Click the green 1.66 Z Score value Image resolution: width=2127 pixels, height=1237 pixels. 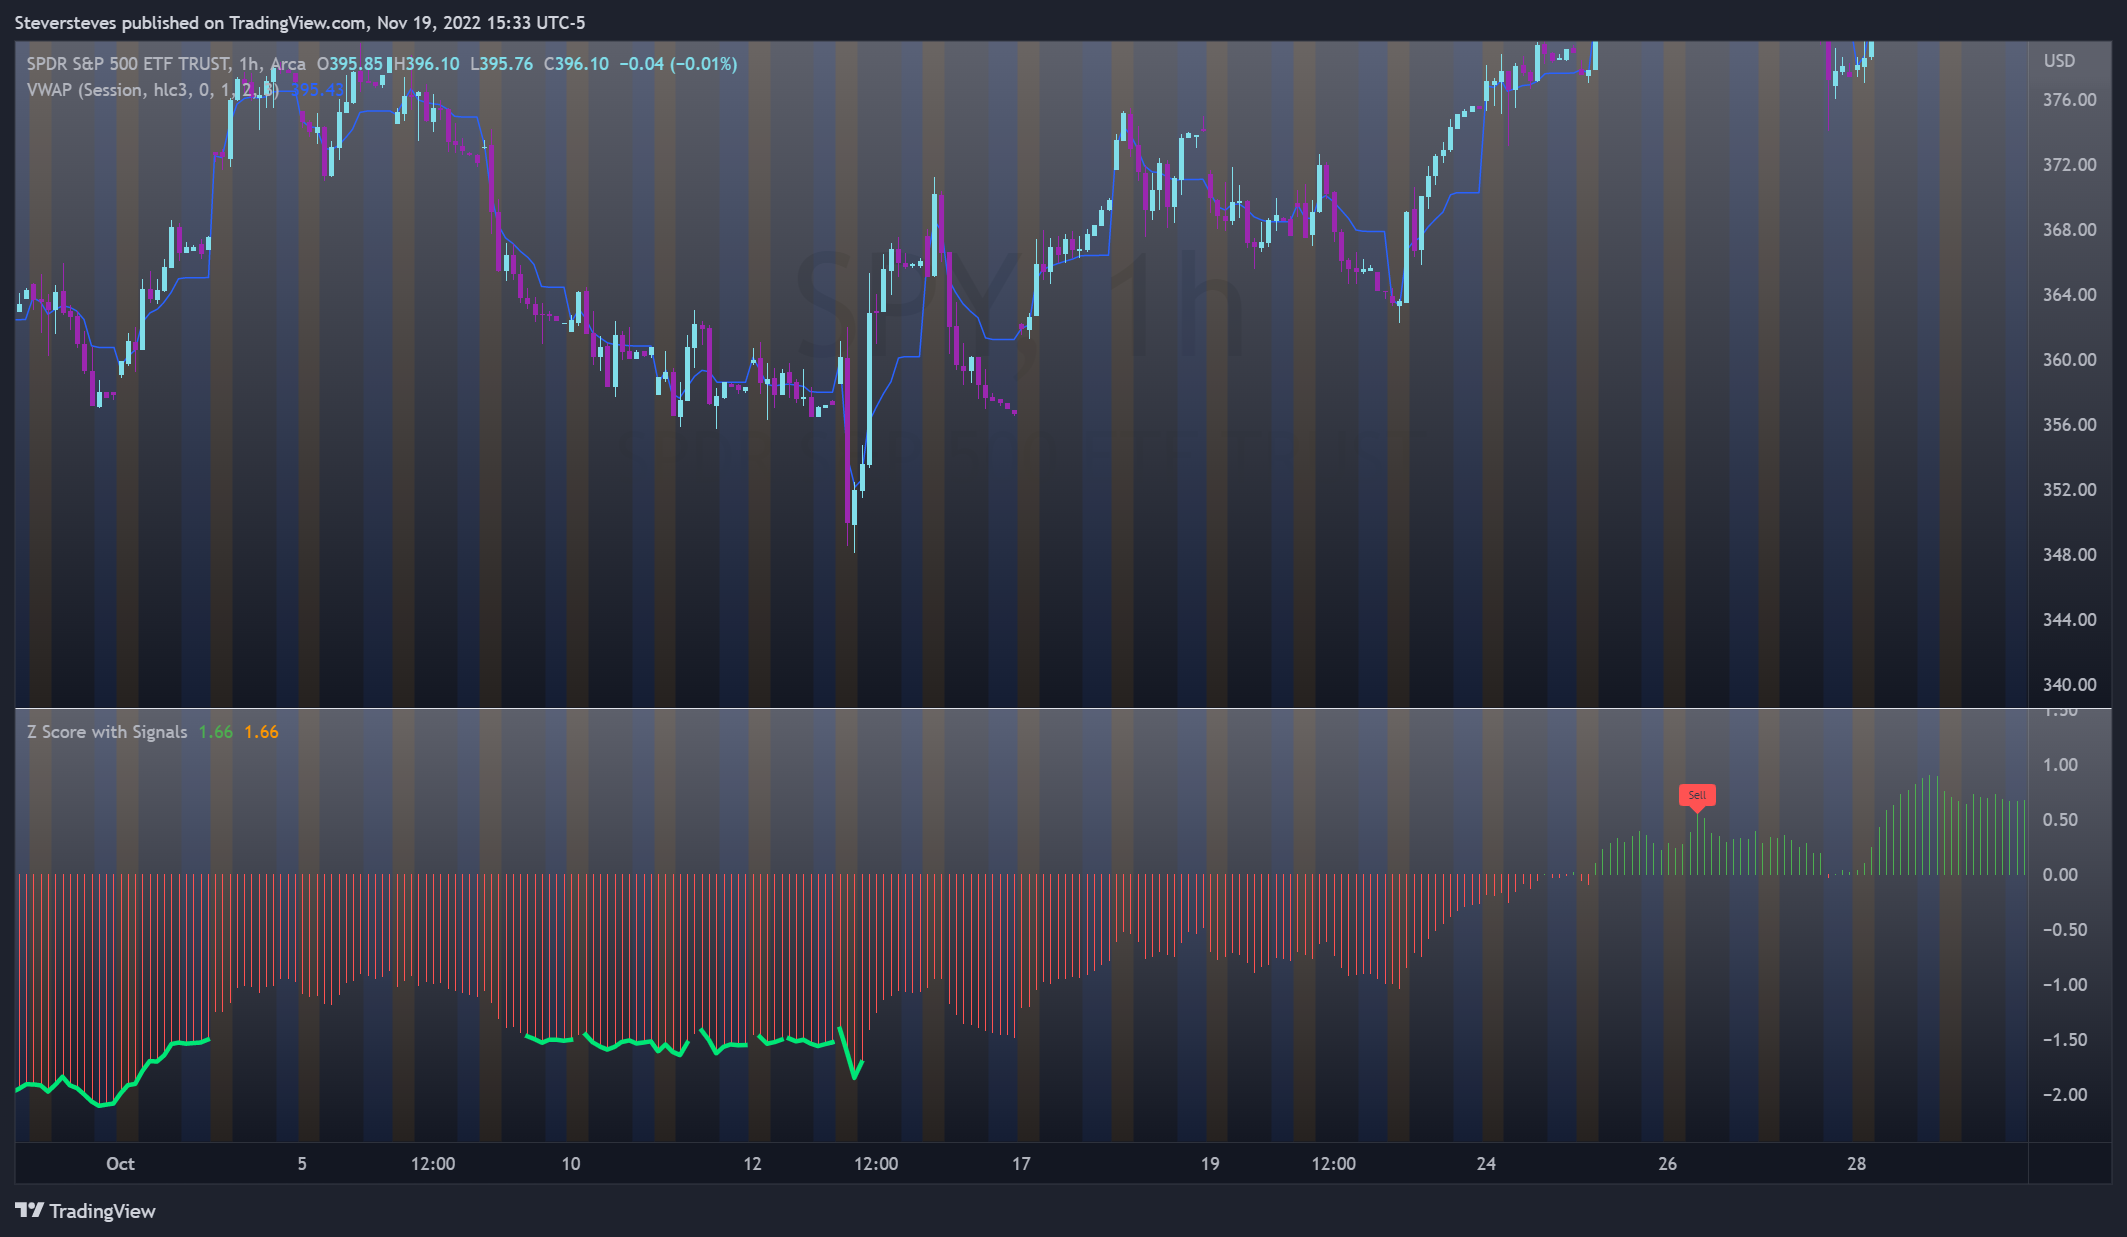click(x=215, y=732)
